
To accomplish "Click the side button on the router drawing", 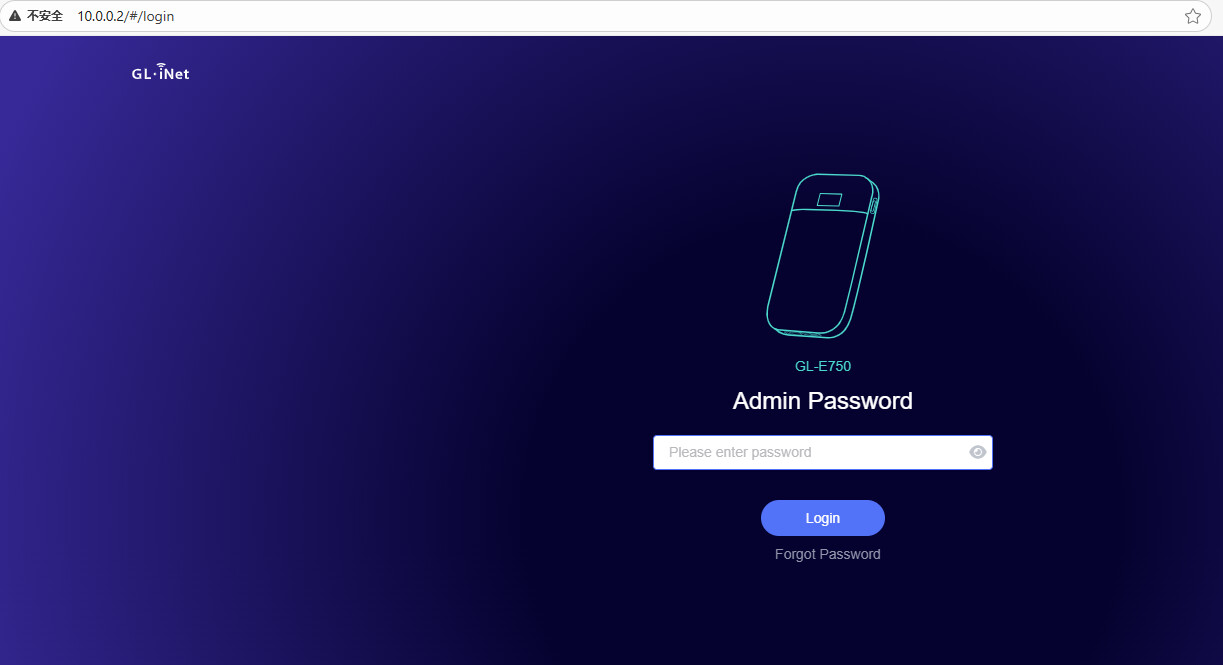I will (x=873, y=206).
